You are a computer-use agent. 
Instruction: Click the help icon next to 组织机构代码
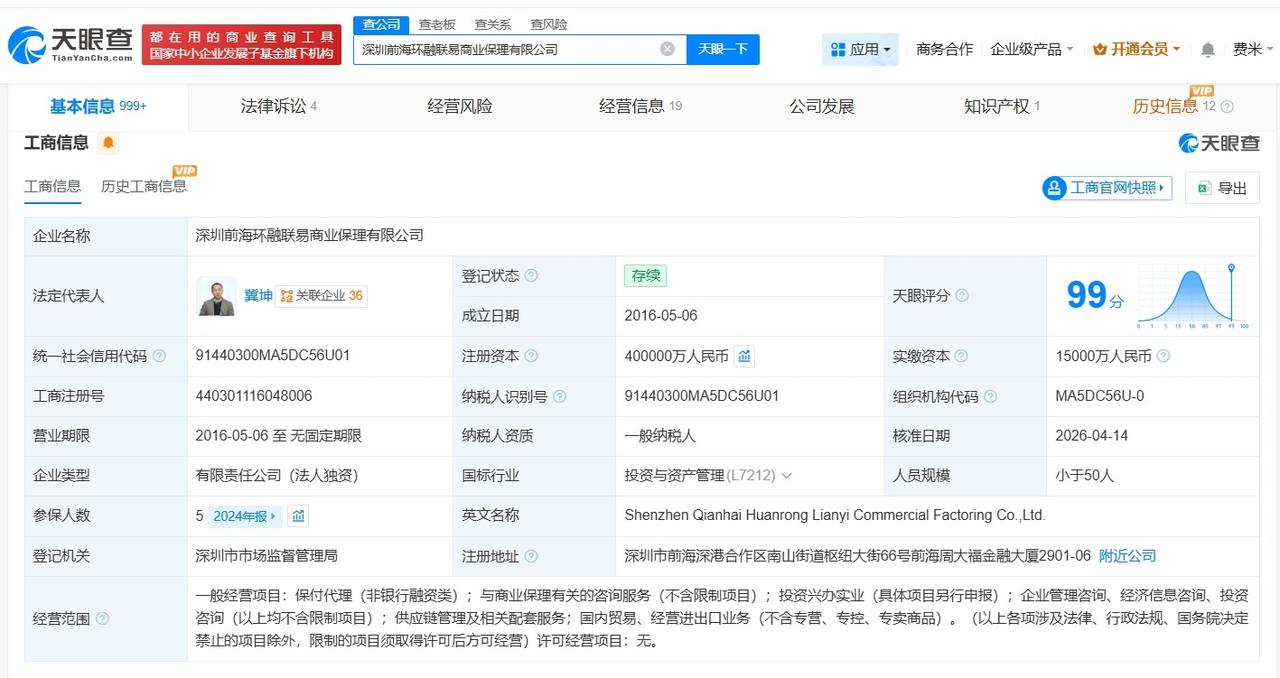coord(990,396)
